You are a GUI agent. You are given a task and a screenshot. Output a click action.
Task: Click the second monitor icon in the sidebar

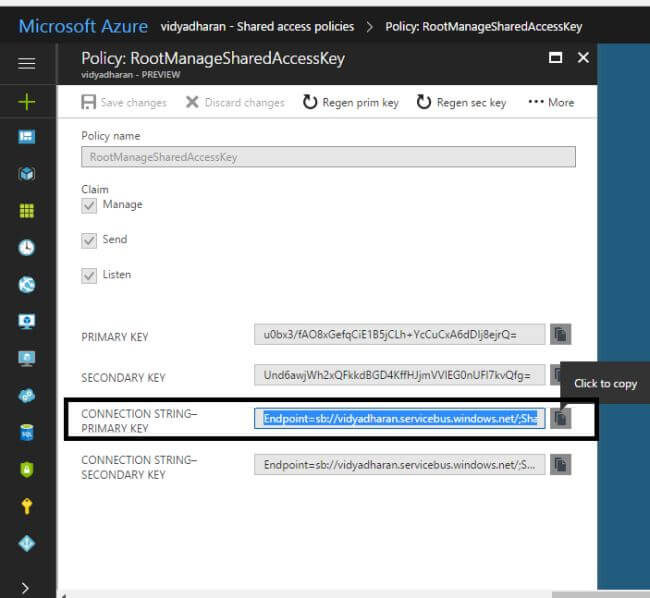click(27, 358)
